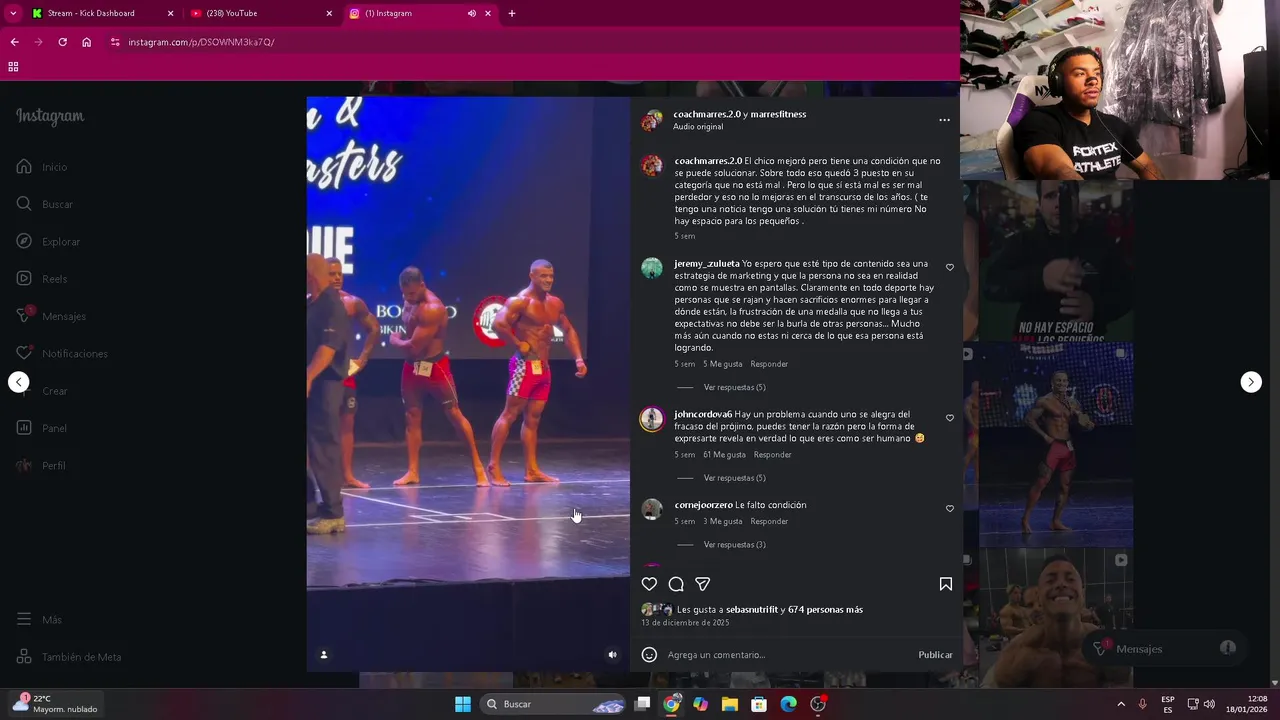Image resolution: width=1280 pixels, height=720 pixels.
Task: Open the post options three-dot menu
Action: (x=944, y=120)
